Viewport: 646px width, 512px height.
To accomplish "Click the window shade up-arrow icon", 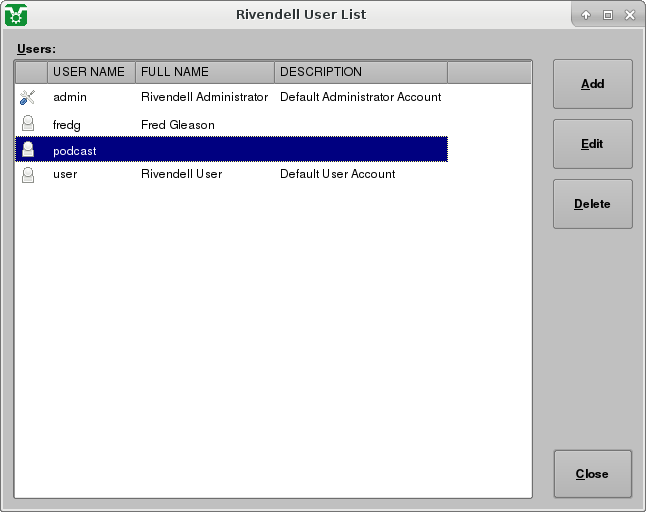I will [586, 15].
